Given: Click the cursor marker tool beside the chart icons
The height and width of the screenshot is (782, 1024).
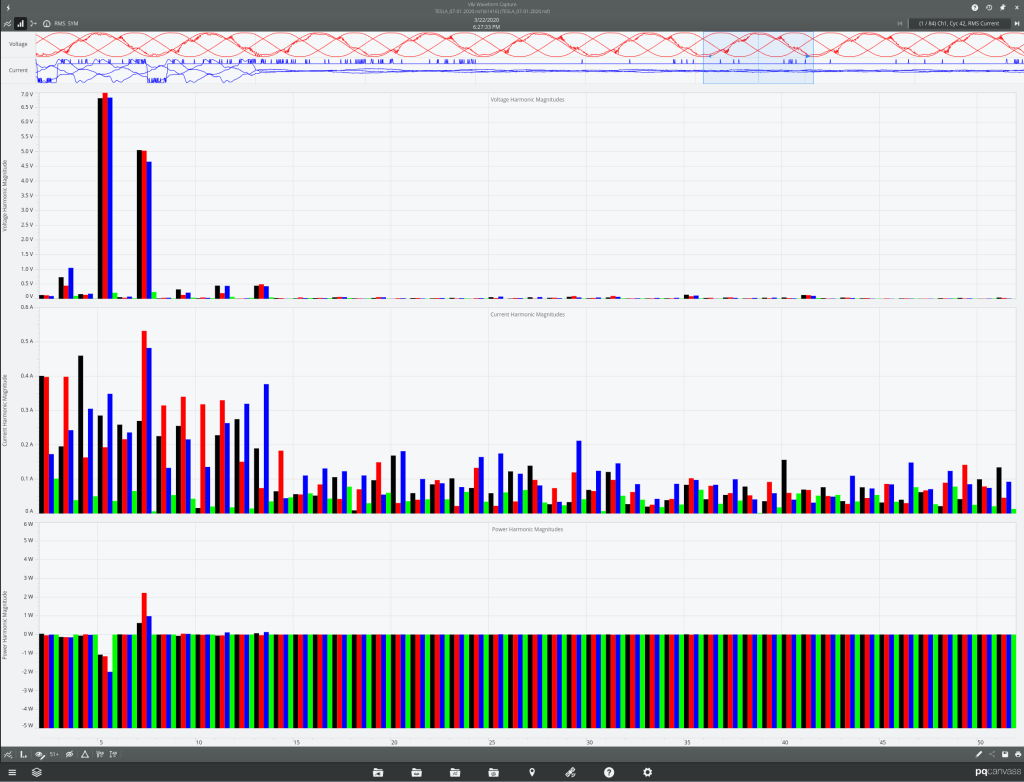Looking at the screenshot, I should pos(33,22).
